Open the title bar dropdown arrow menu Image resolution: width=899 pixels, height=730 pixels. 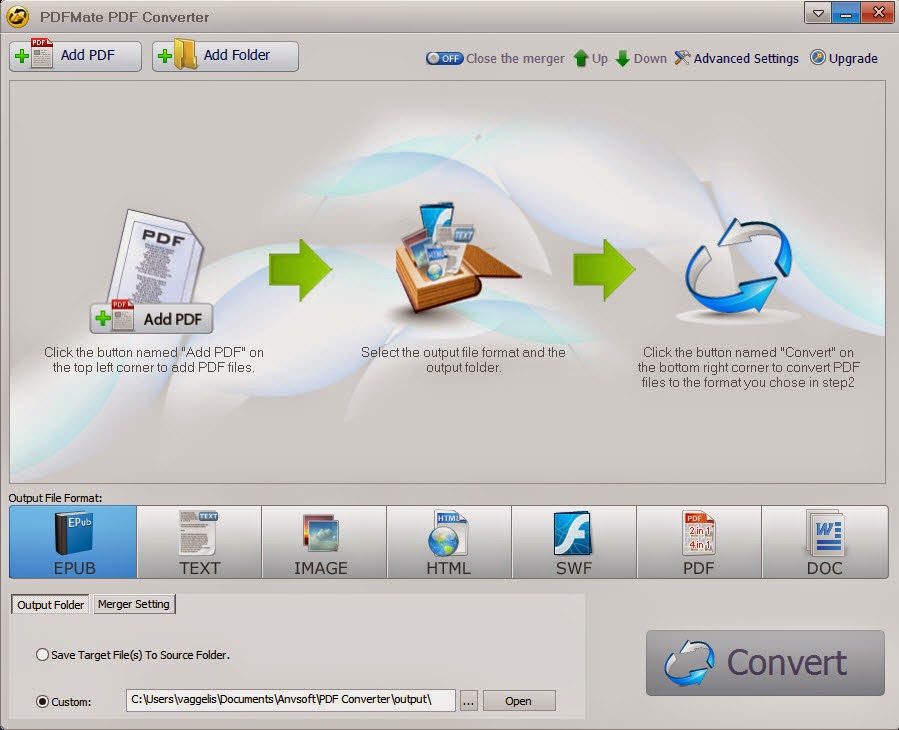818,13
